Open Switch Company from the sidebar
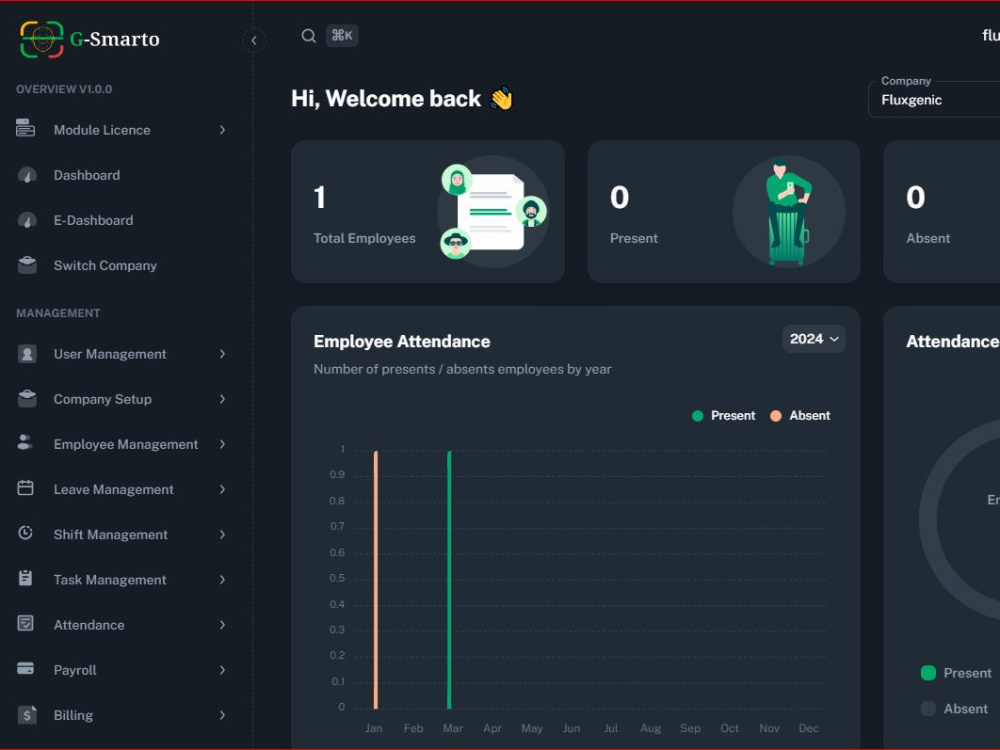The height and width of the screenshot is (750, 1000). tap(105, 265)
